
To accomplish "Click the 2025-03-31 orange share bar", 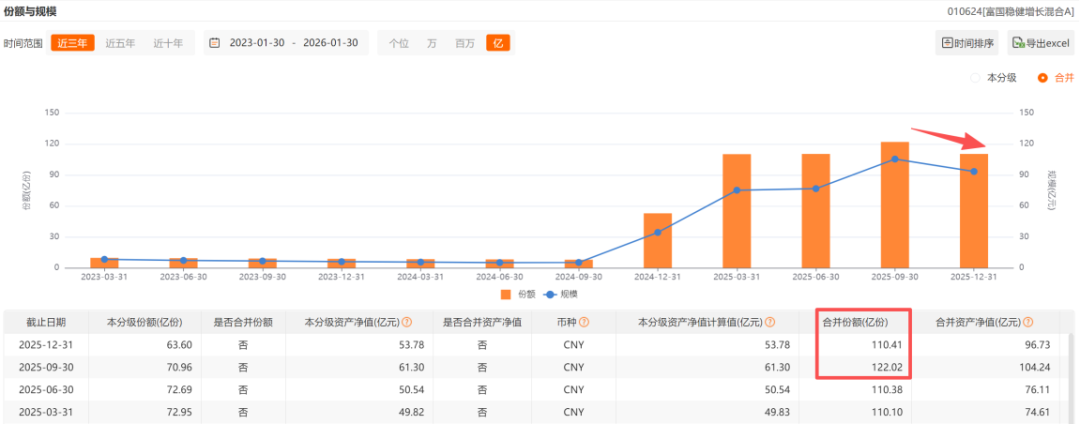I will point(736,211).
